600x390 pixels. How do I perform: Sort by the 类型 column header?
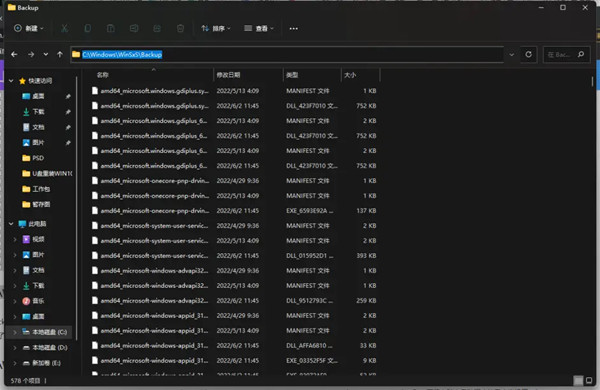(x=292, y=75)
